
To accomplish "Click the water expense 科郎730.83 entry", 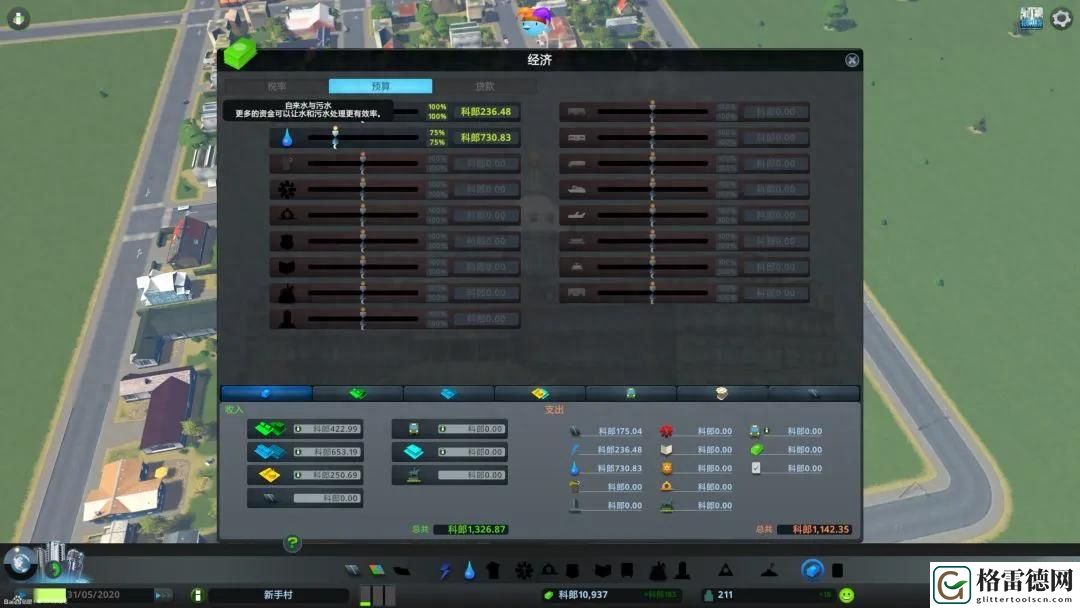I will tap(606, 468).
